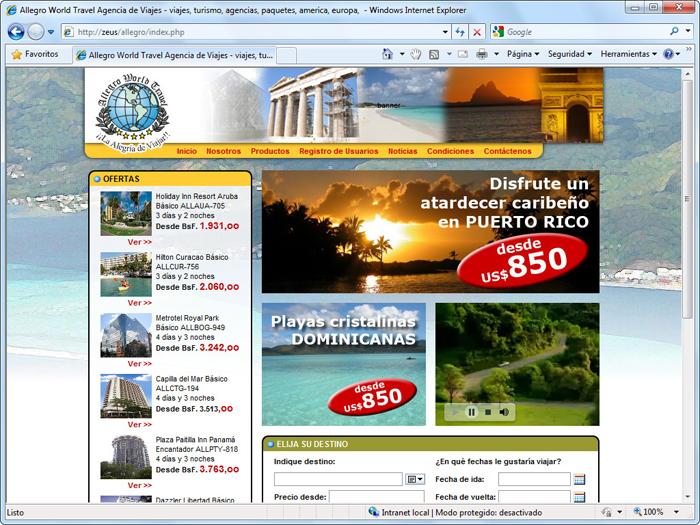The height and width of the screenshot is (525, 700).
Task: Open the Favoritos button
Action: 34,54
